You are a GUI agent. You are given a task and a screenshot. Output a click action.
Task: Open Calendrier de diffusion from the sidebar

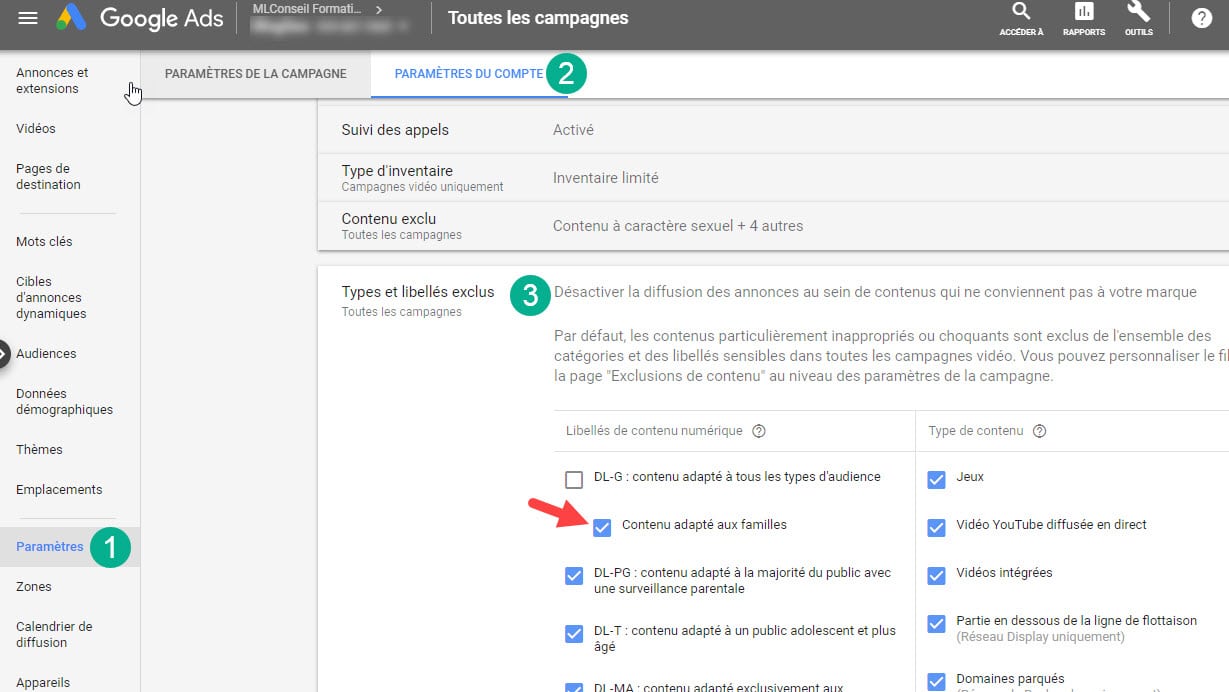pos(54,634)
